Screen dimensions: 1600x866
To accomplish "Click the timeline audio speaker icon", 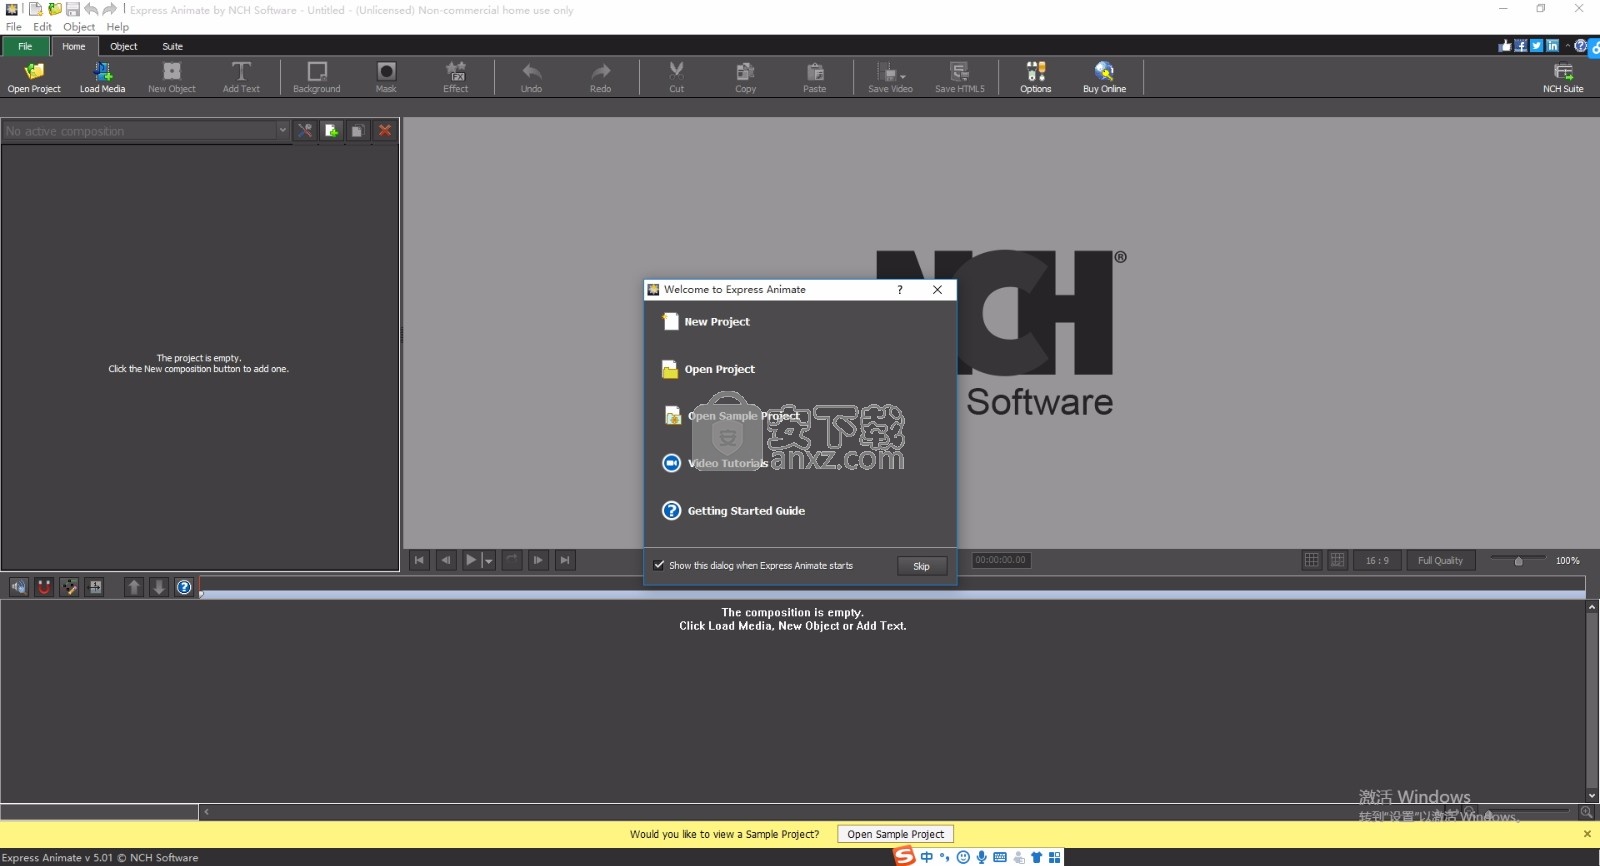I will coord(19,587).
